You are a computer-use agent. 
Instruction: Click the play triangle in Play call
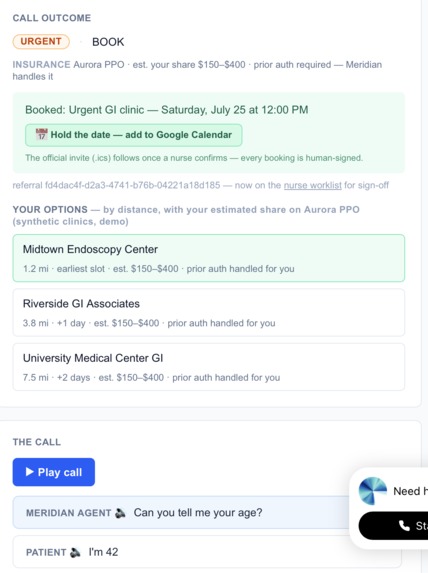pyautogui.click(x=30, y=472)
